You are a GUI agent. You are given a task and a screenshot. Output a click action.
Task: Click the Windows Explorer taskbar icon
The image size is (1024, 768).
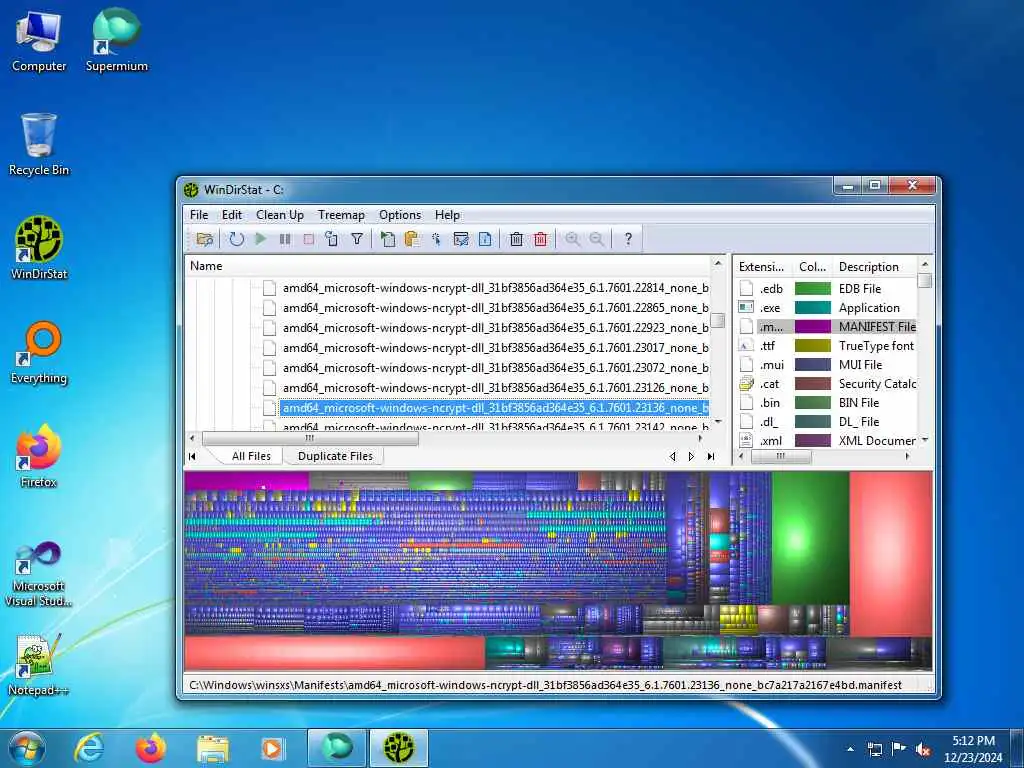click(x=213, y=748)
